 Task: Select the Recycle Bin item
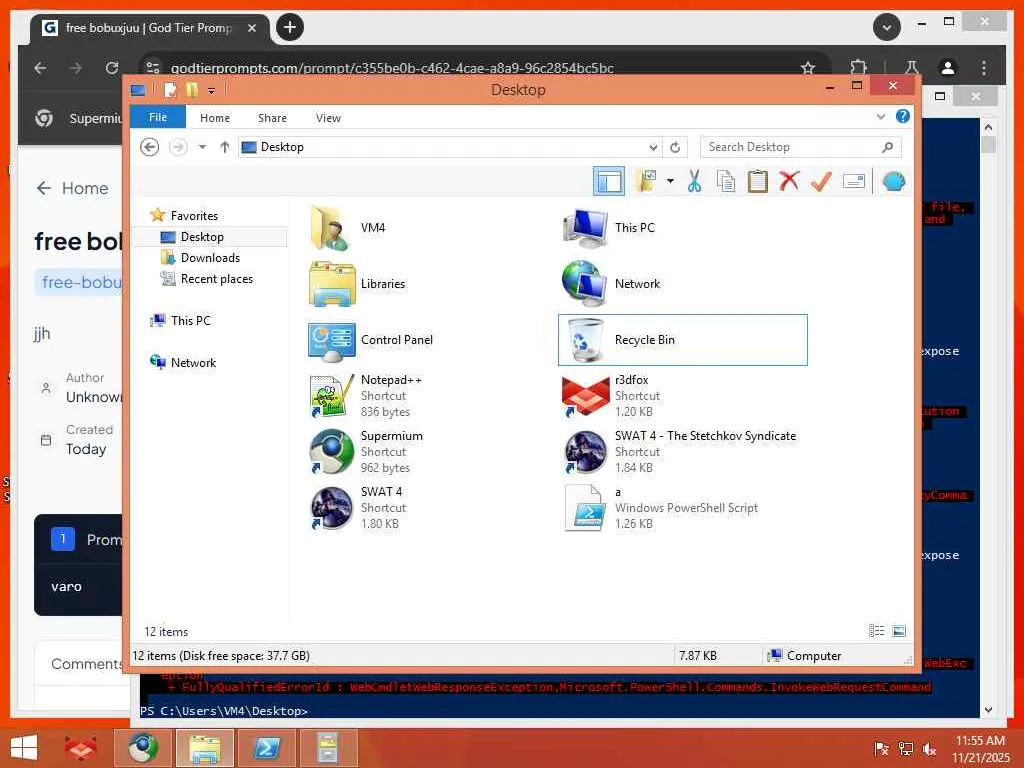coord(682,340)
